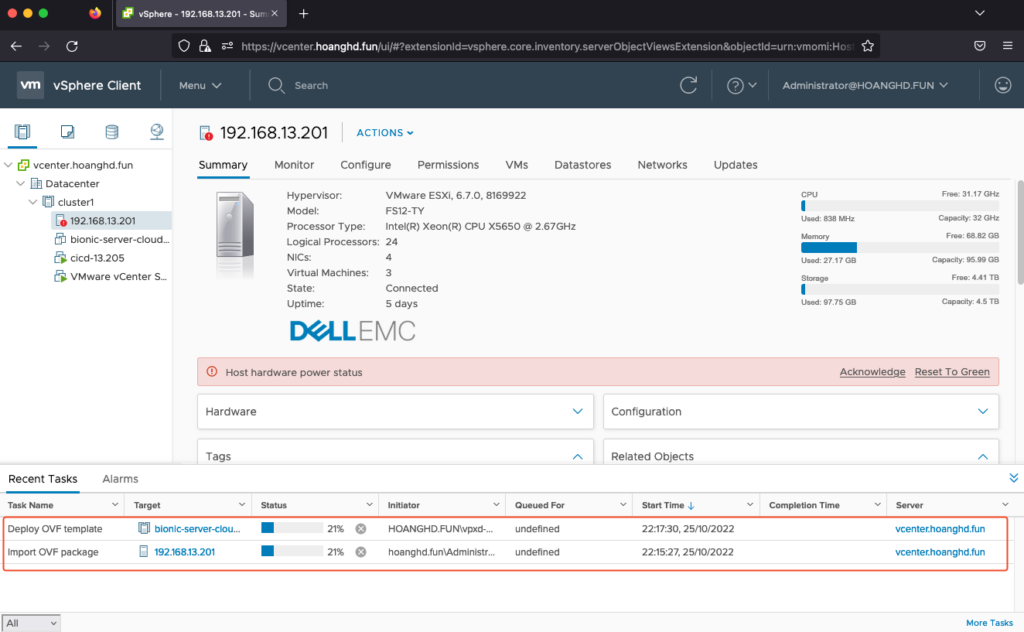The height and width of the screenshot is (632, 1024).
Task: Open 192.168.13.201 task target link
Action: tap(184, 552)
